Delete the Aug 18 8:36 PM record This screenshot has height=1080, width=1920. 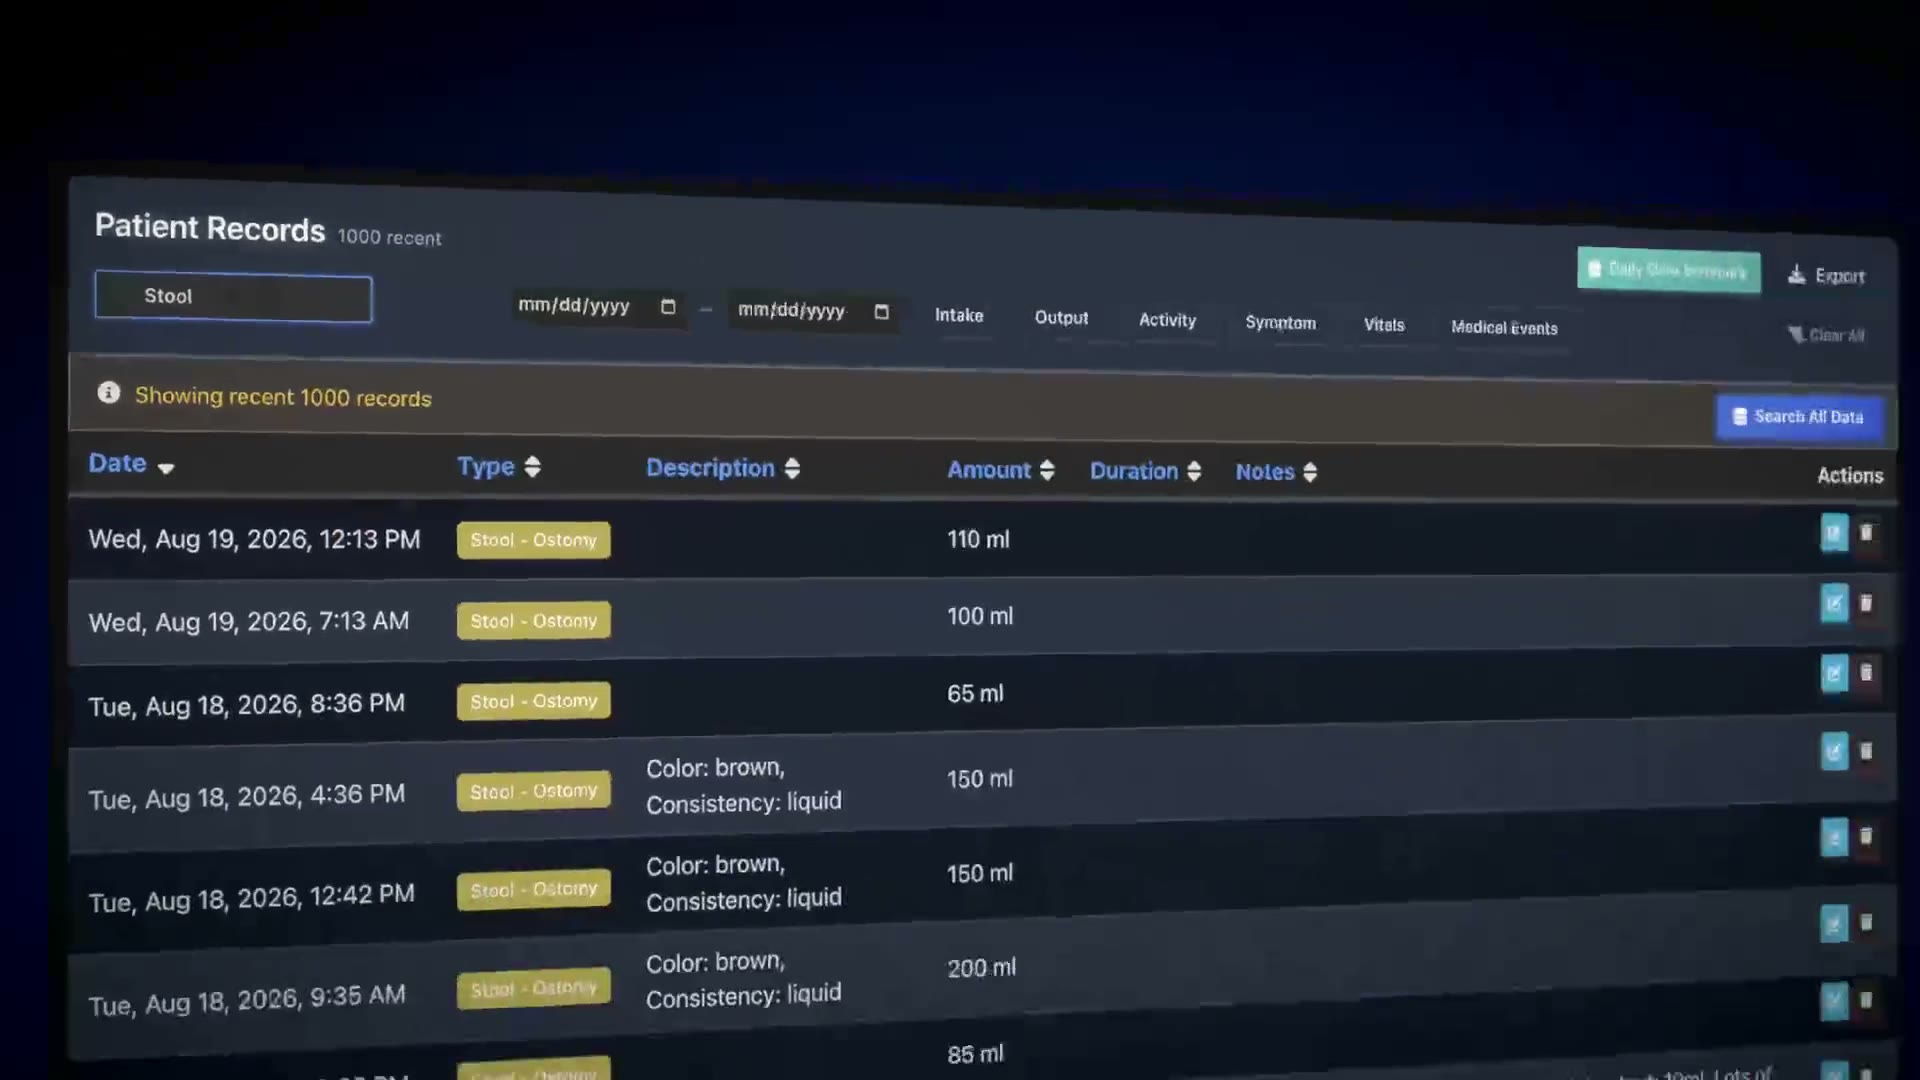(x=1866, y=673)
